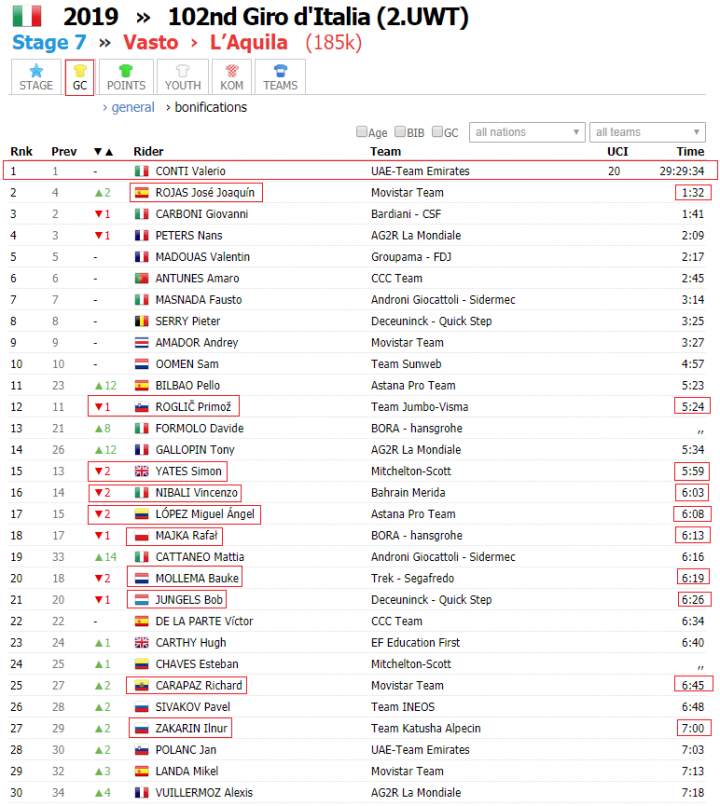Switch to the YOUTH classification tab
Image resolution: width=720 pixels, height=806 pixels.
(x=182, y=77)
